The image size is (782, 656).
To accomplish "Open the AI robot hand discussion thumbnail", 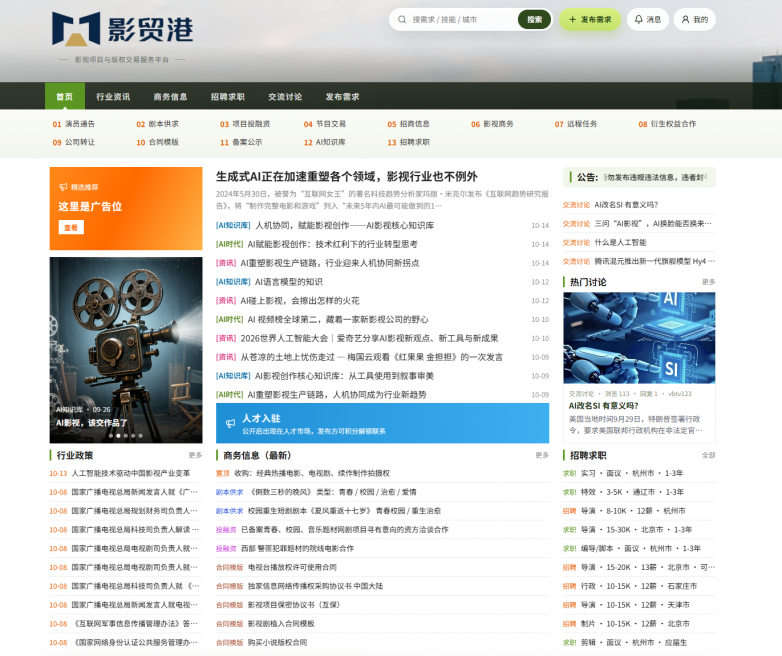I will [639, 338].
